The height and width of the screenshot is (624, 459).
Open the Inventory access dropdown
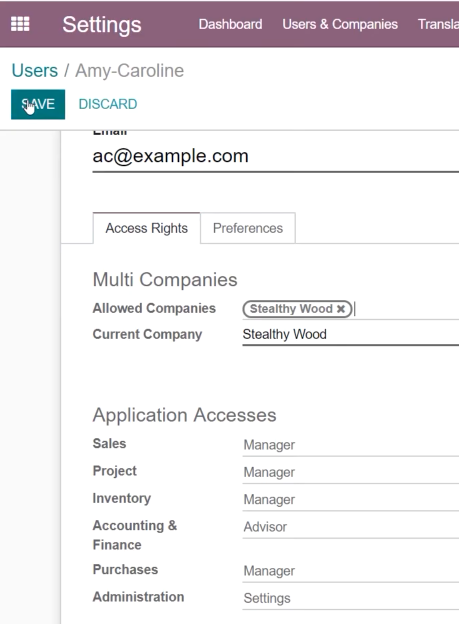[351, 500]
